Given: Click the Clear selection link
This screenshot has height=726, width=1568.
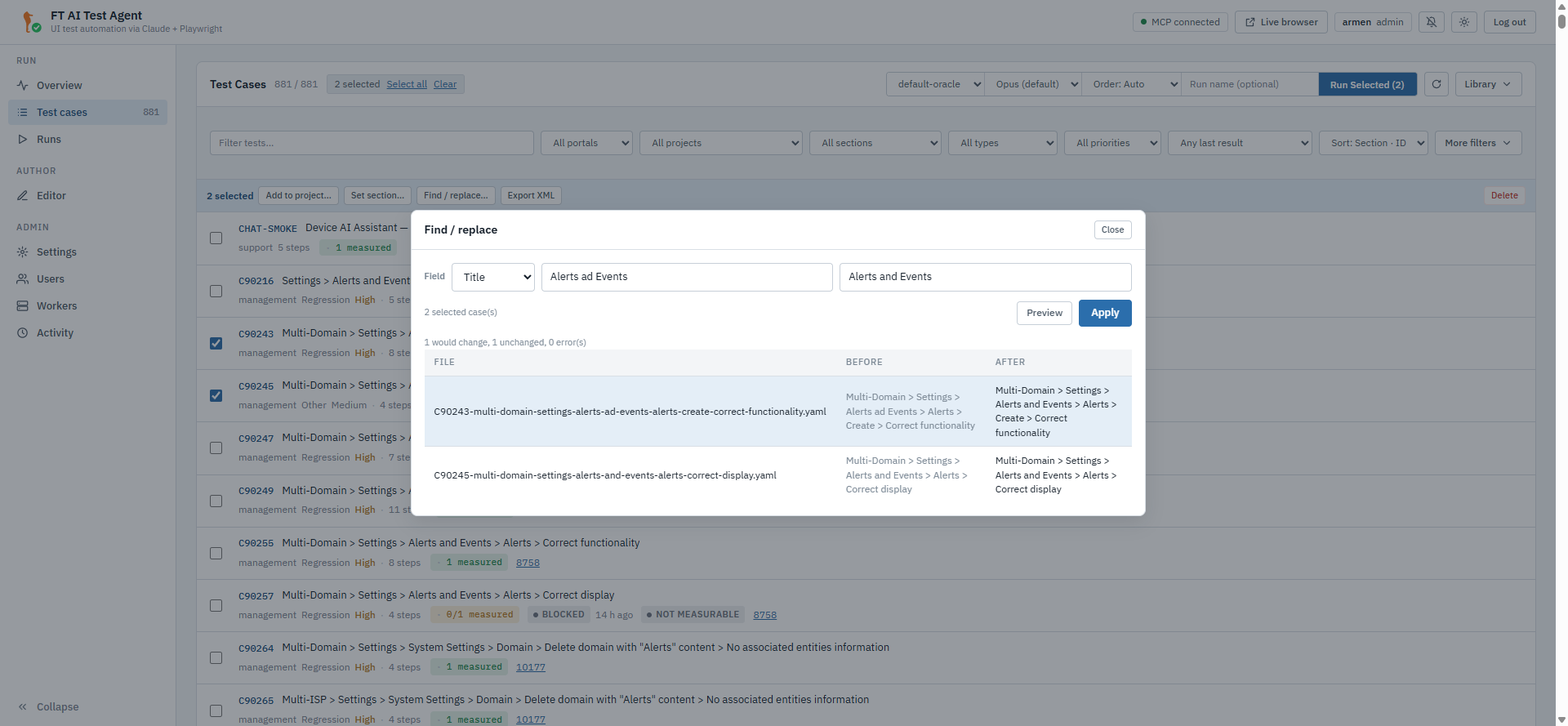Looking at the screenshot, I should tap(445, 85).
